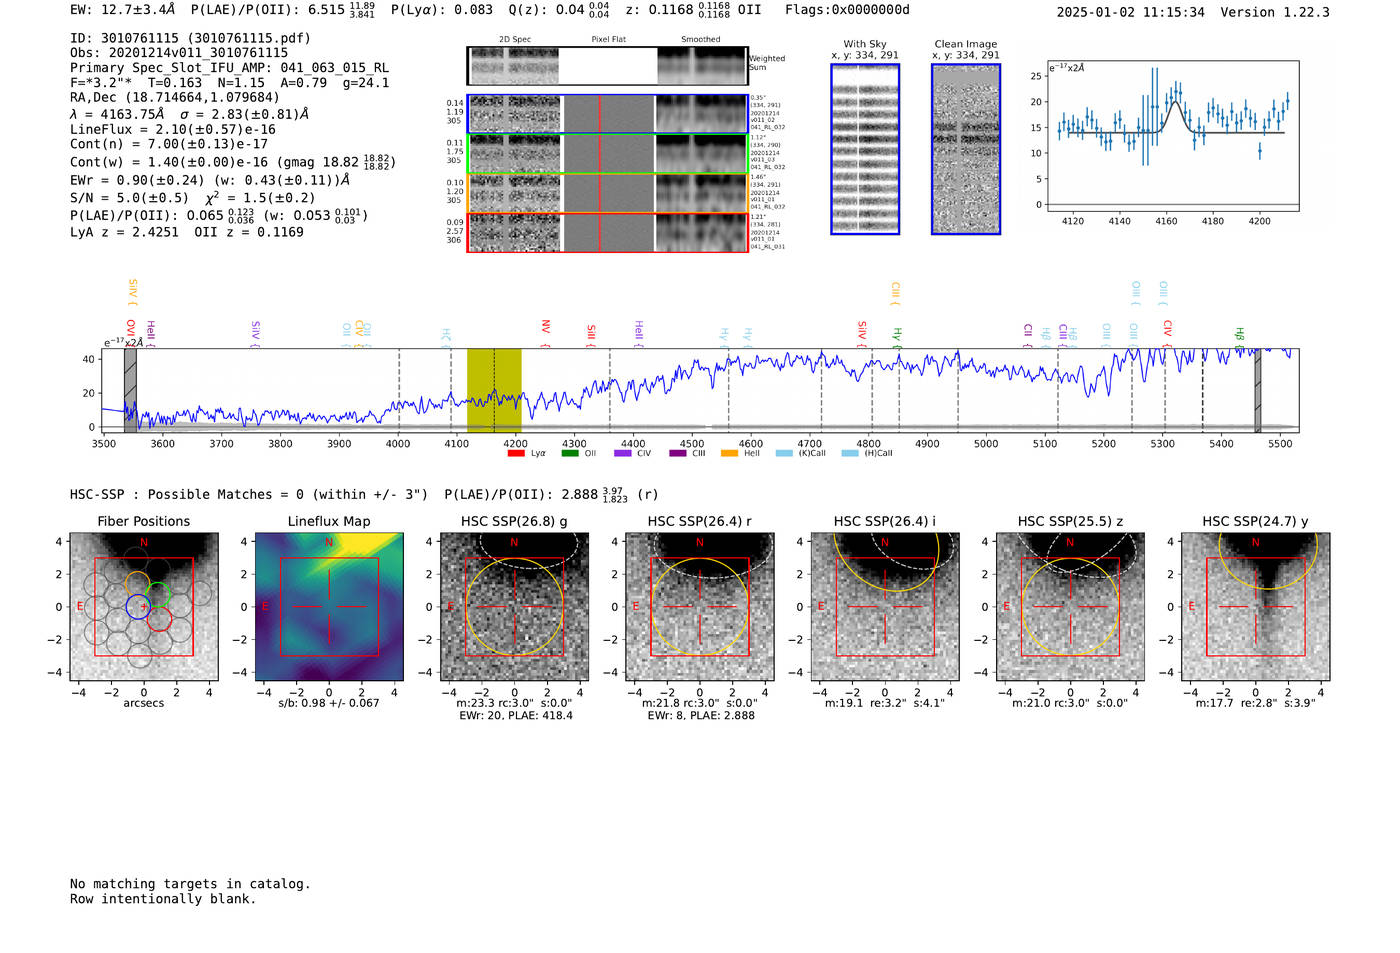Click the s/b: 0.98 +/- 0.067 caption
Image resolution: width=1400 pixels, height=953 pixels.
pos(329,703)
